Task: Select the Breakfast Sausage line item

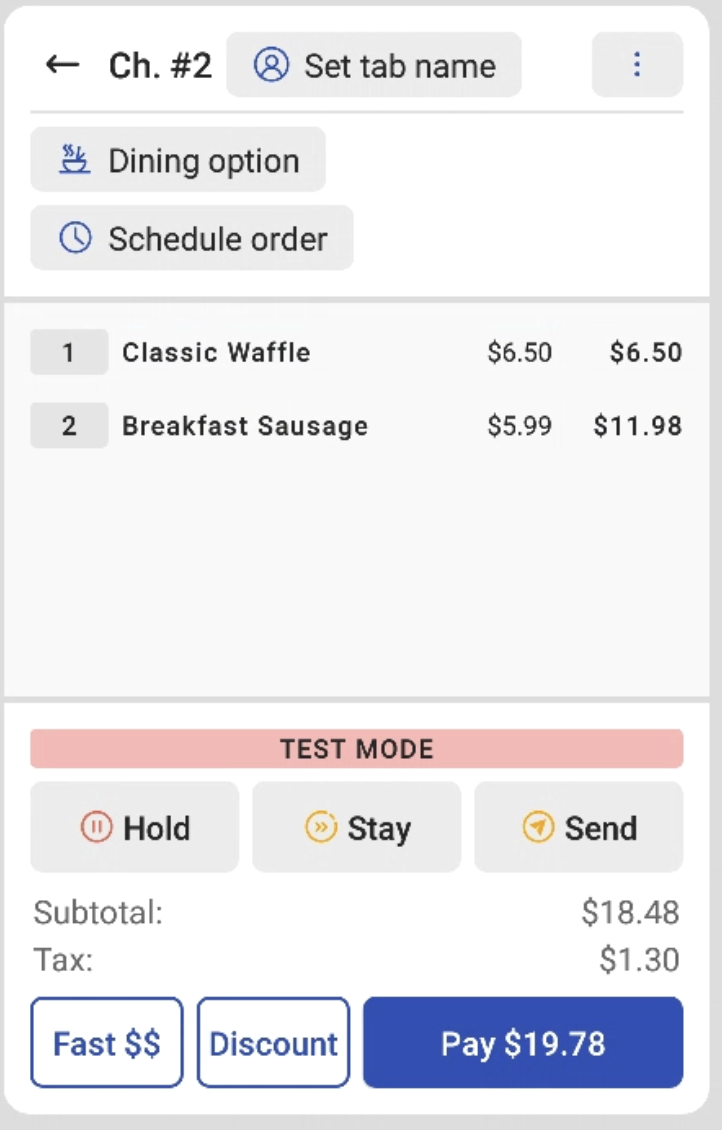Action: pyautogui.click(x=245, y=426)
